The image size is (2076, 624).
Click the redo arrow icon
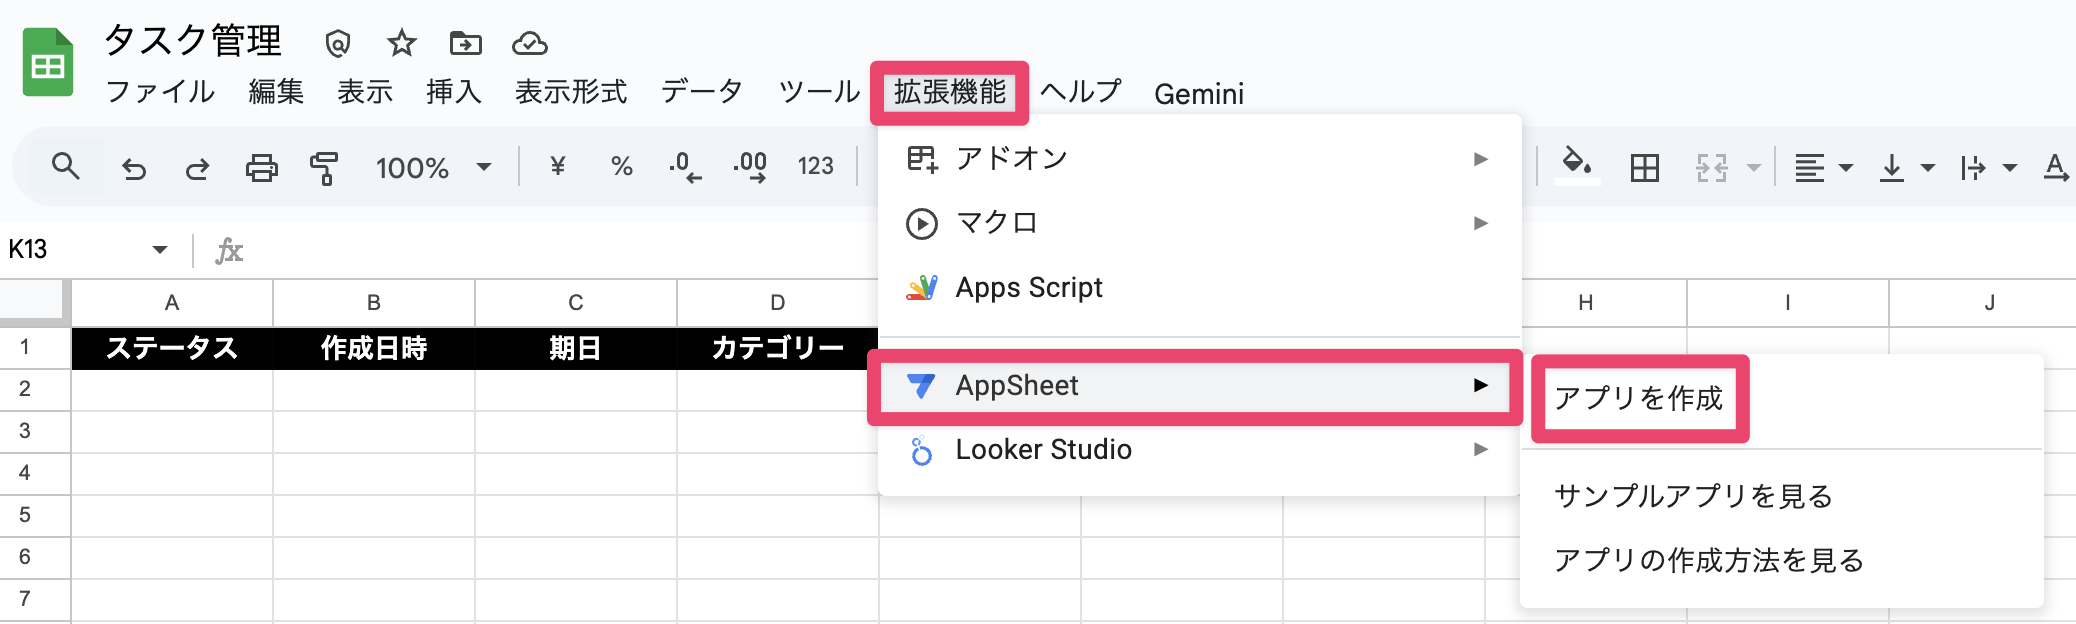click(x=197, y=168)
